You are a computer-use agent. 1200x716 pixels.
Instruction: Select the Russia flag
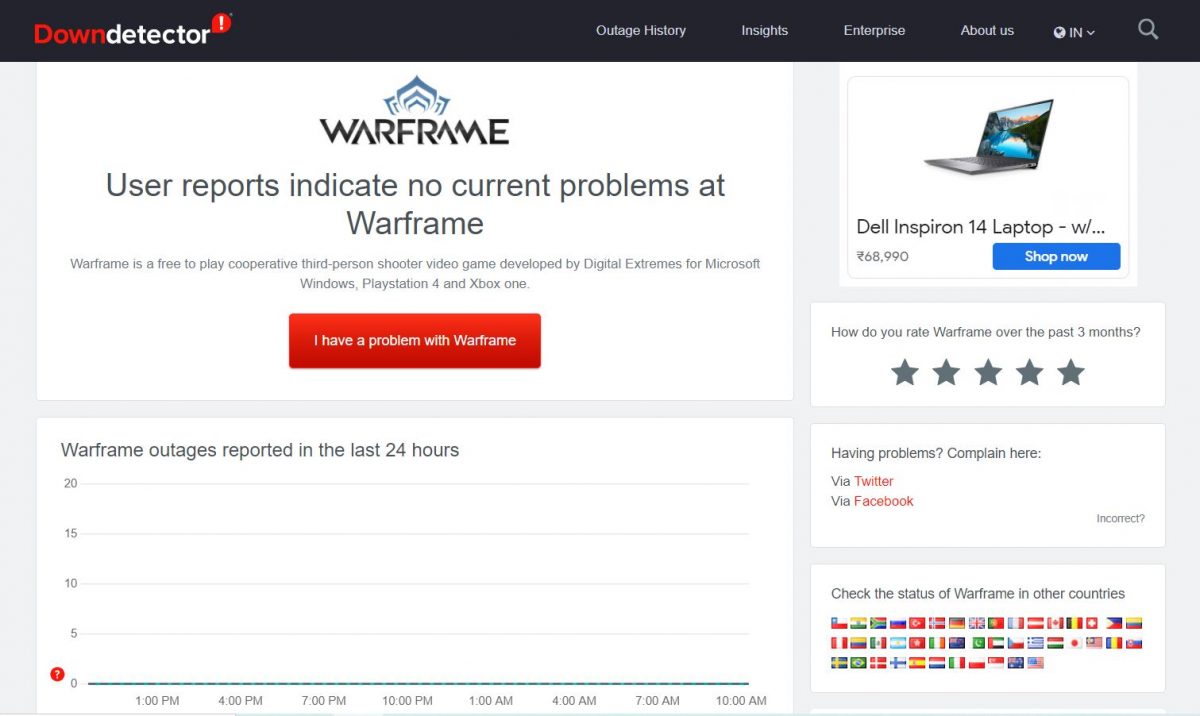click(898, 623)
